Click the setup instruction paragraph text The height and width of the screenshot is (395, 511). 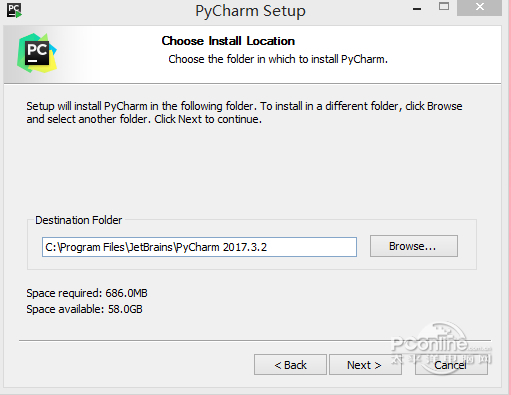244,113
